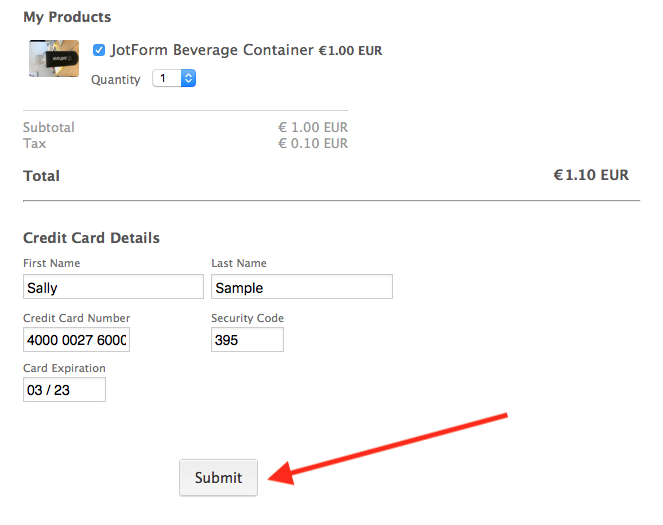Click the Security Code label
This screenshot has width=663, height=525.
coord(247,318)
